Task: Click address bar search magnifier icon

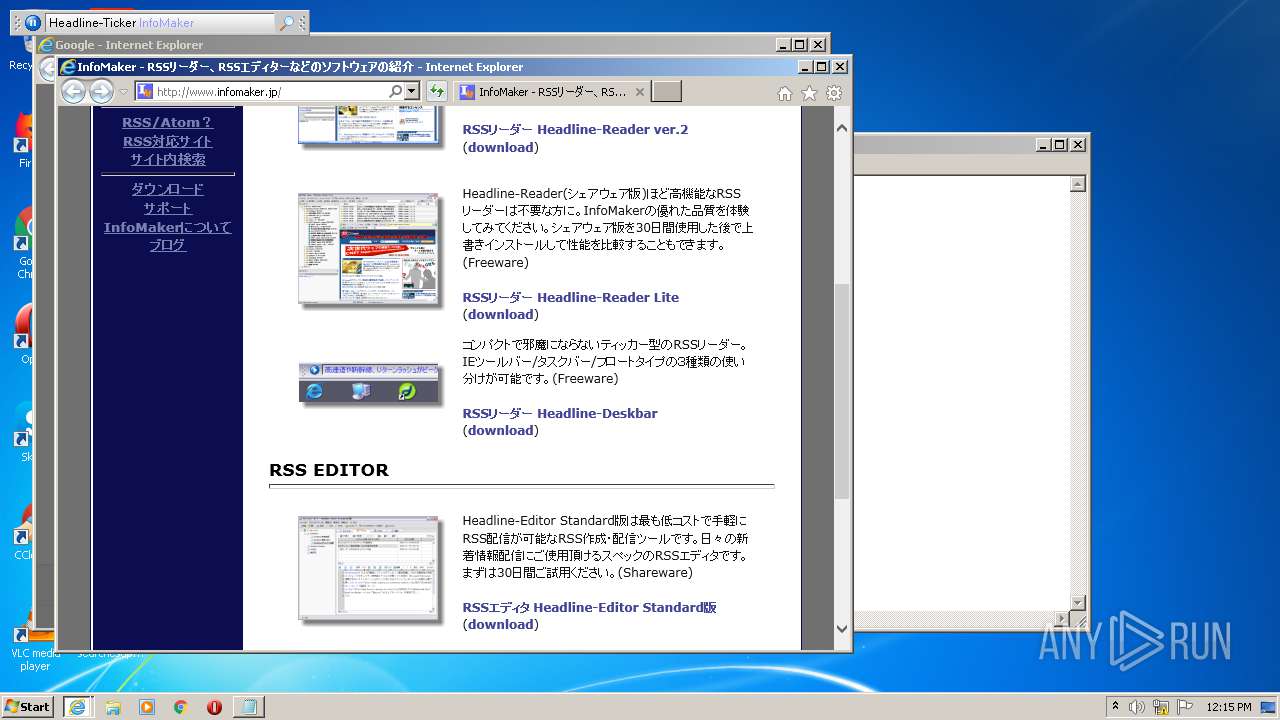Action: (396, 92)
